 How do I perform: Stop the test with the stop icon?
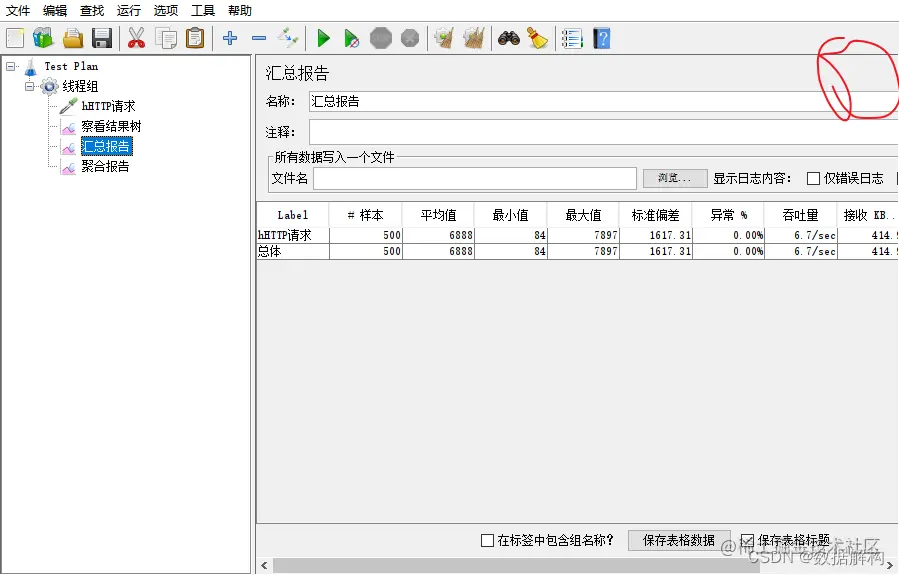click(x=381, y=38)
